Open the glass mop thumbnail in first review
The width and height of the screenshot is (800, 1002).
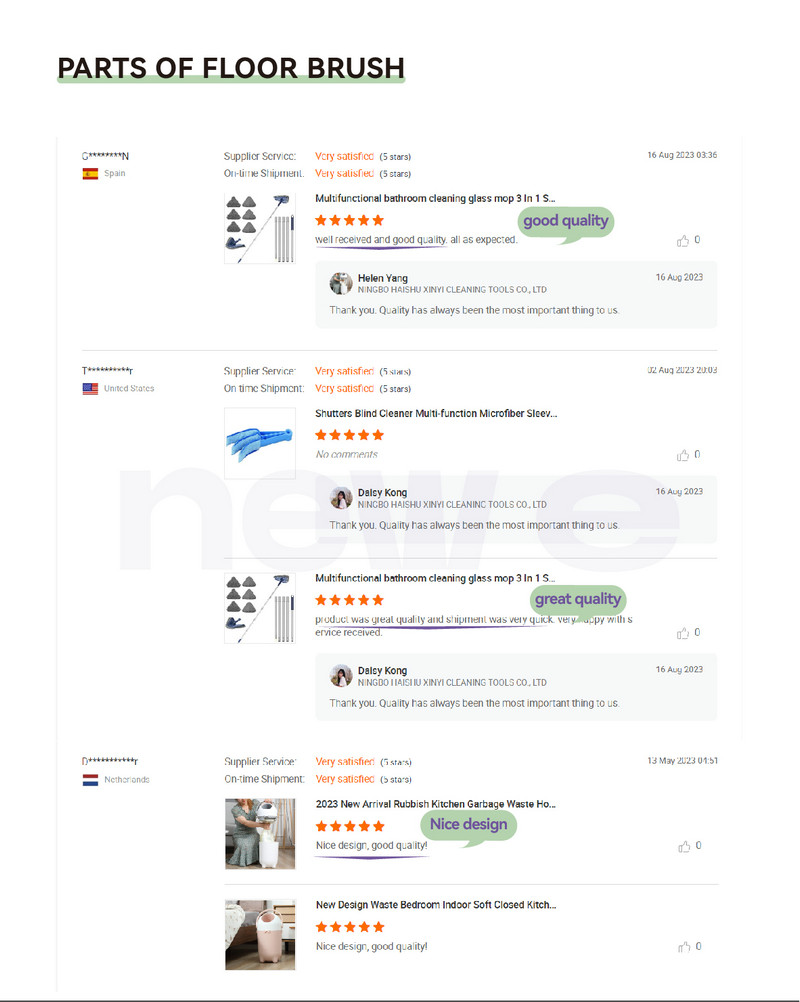coord(260,229)
